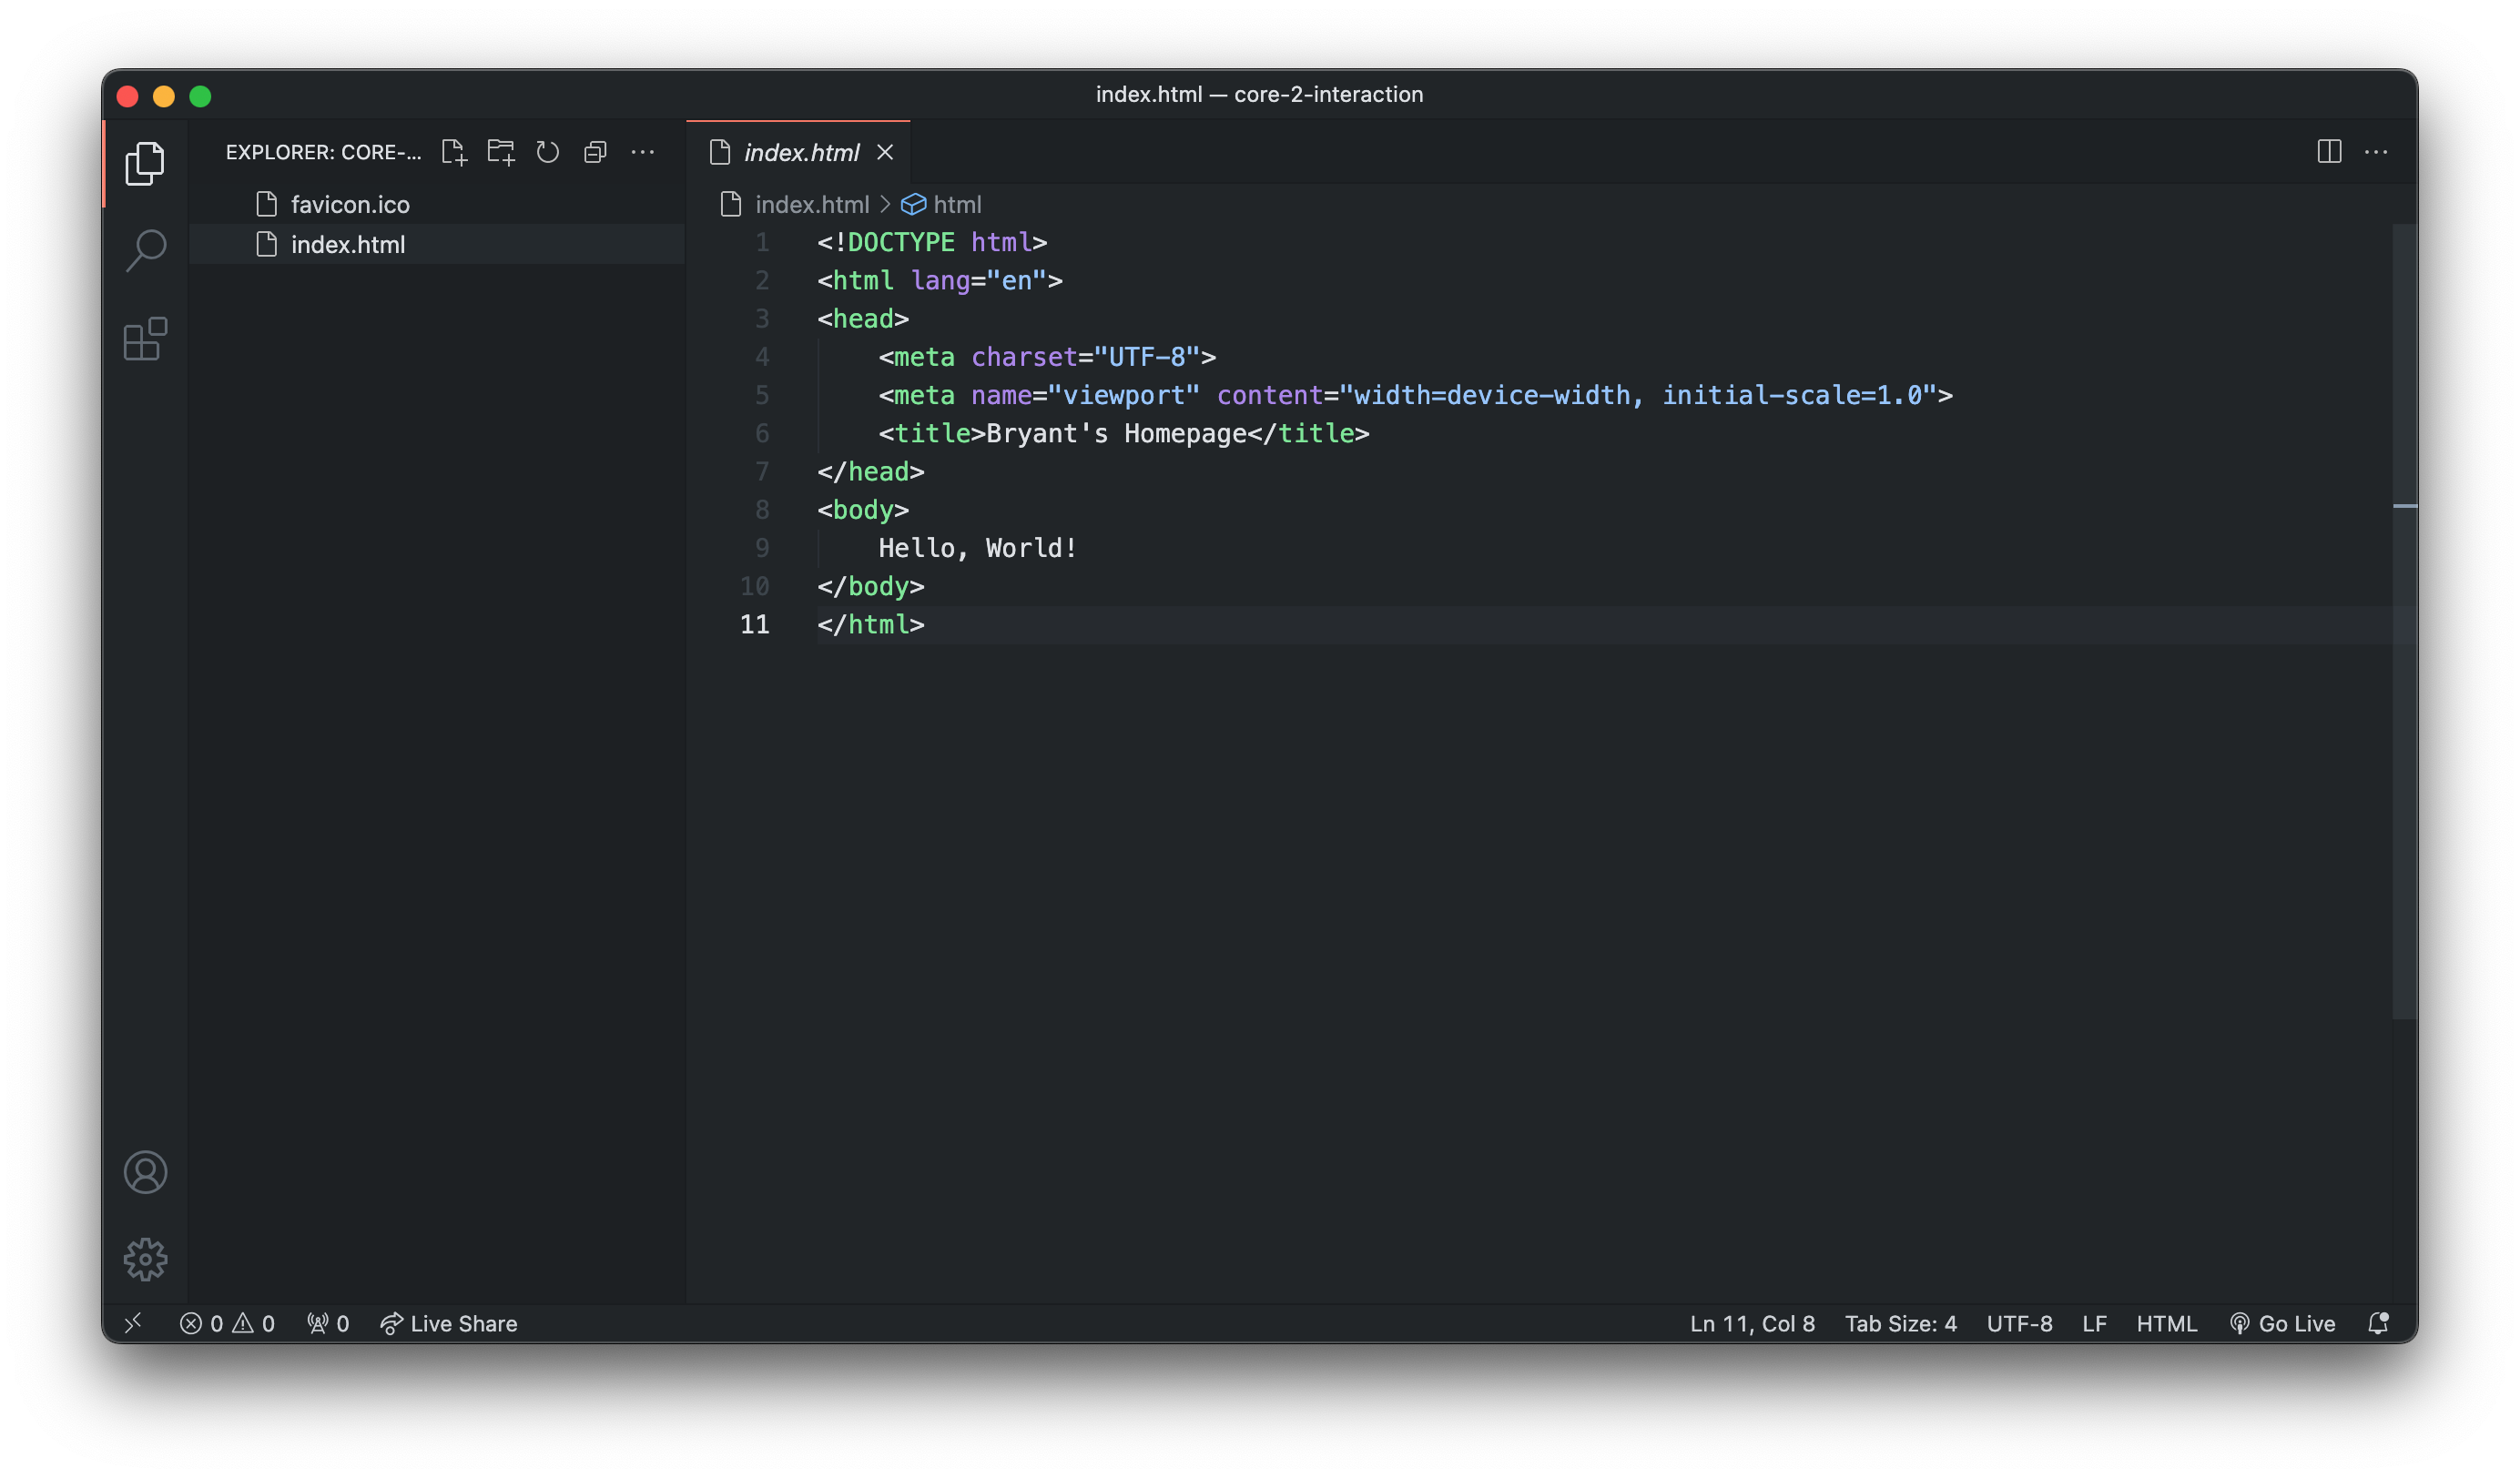This screenshot has width=2520, height=1478.
Task: Refresh the Explorer file list
Action: click(x=548, y=152)
